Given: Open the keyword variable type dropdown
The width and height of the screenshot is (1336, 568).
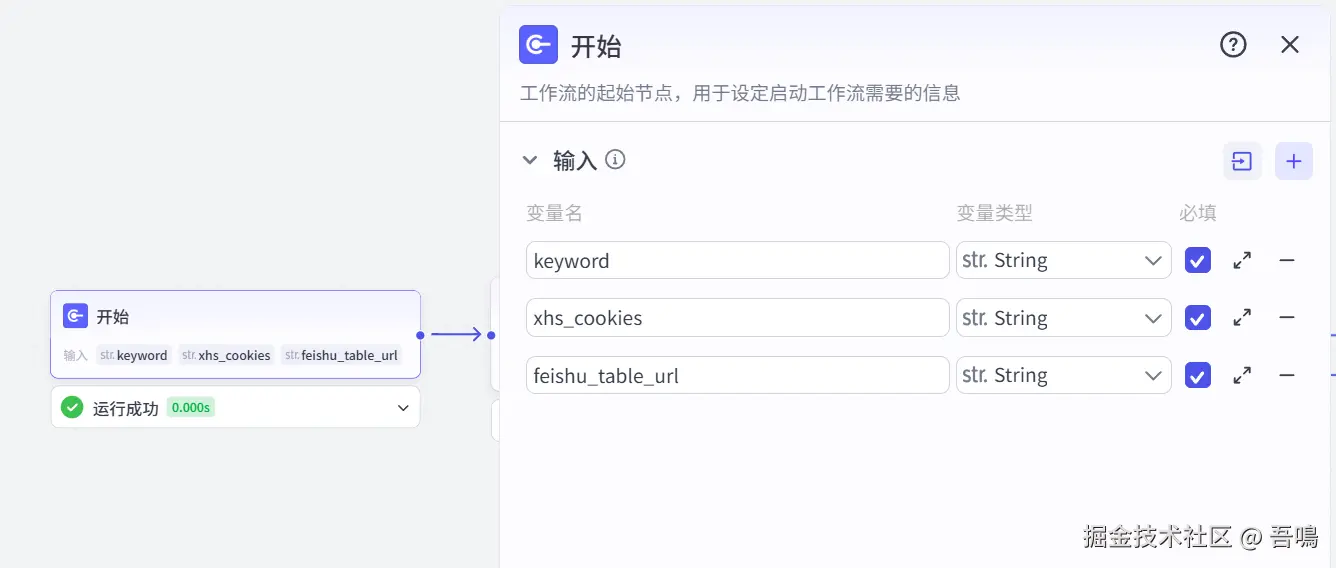Looking at the screenshot, I should coord(1064,261).
